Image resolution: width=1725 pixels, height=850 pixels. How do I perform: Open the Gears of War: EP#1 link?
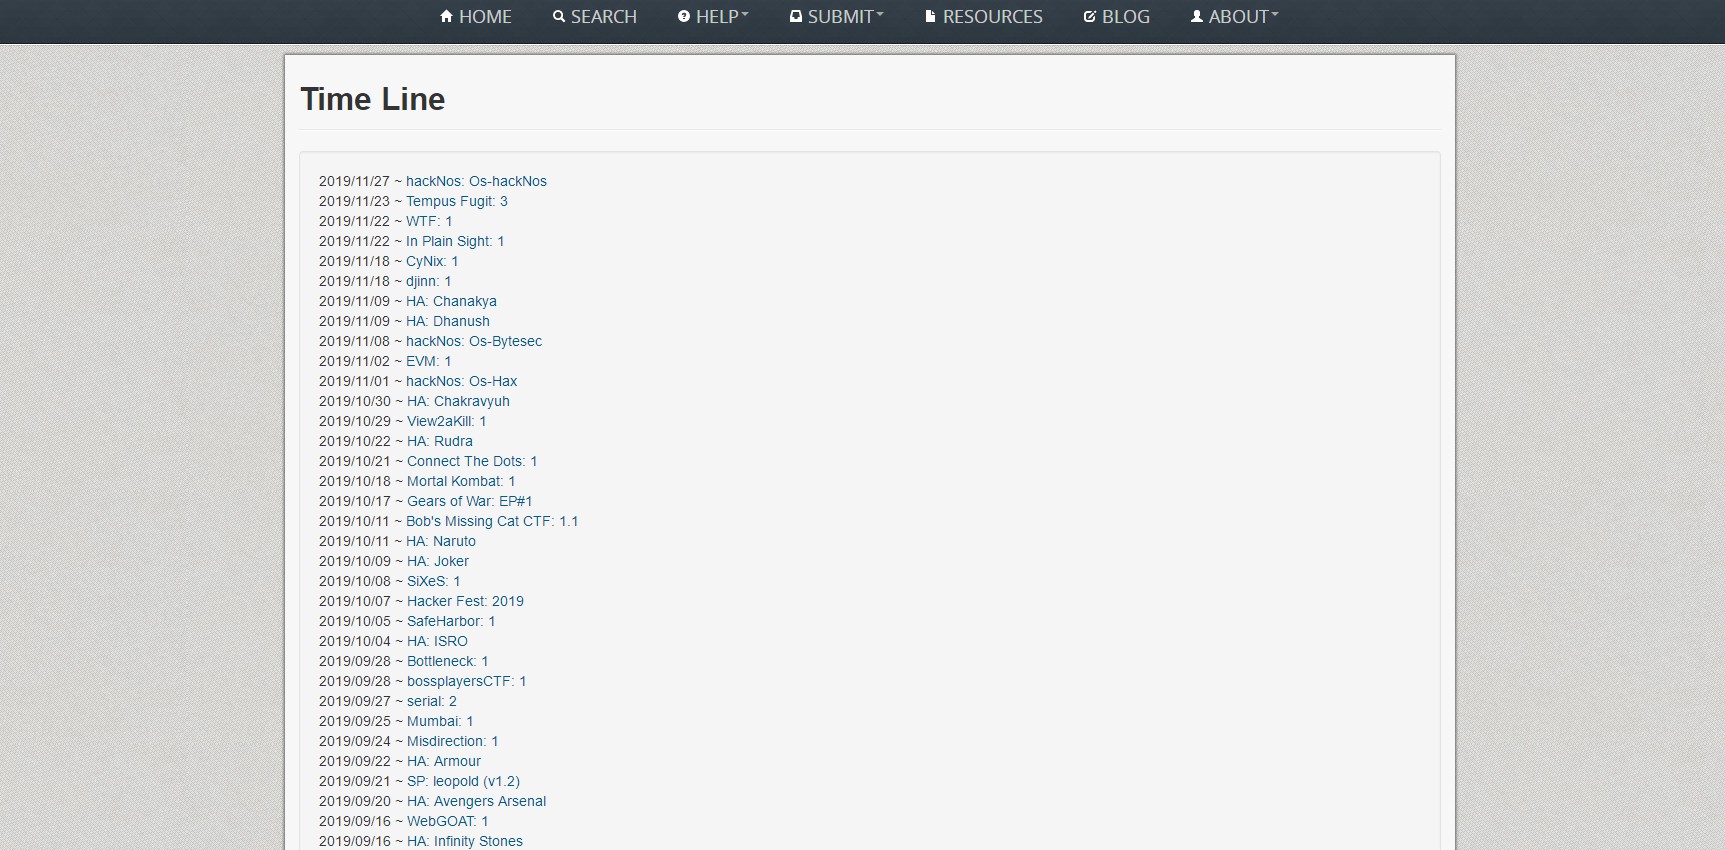[470, 501]
